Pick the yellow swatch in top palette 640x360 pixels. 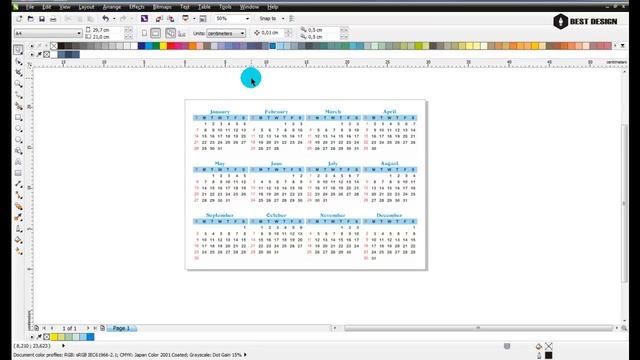[x=163, y=46]
